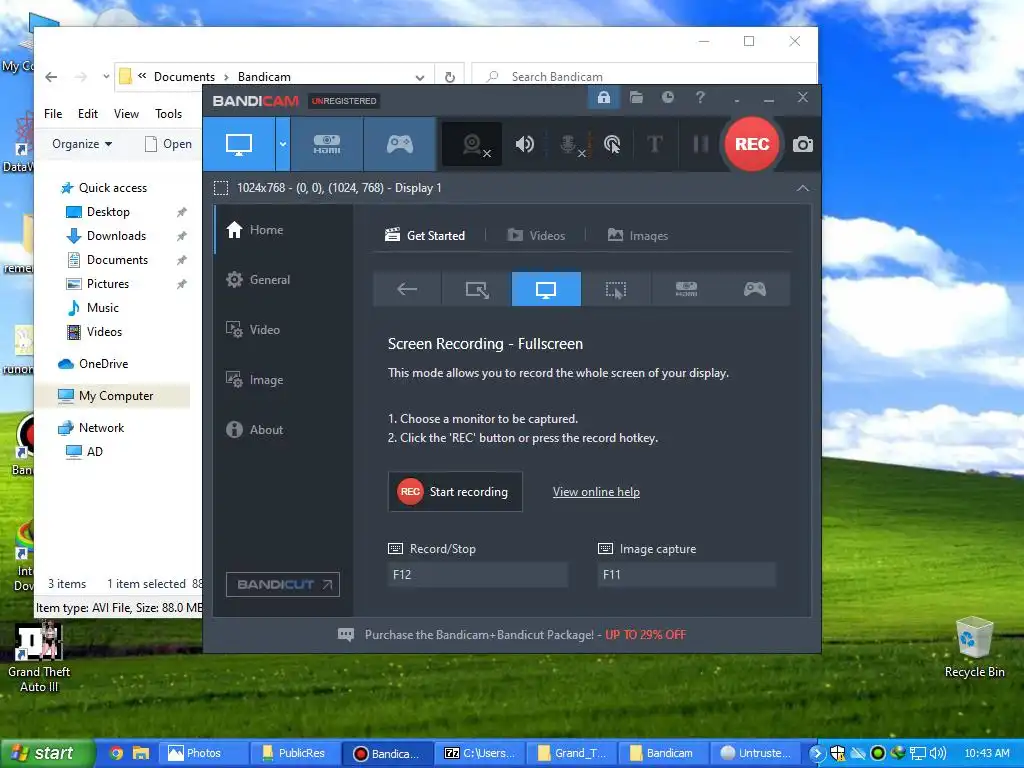Click the Search Bandicam field

[x=644, y=76]
